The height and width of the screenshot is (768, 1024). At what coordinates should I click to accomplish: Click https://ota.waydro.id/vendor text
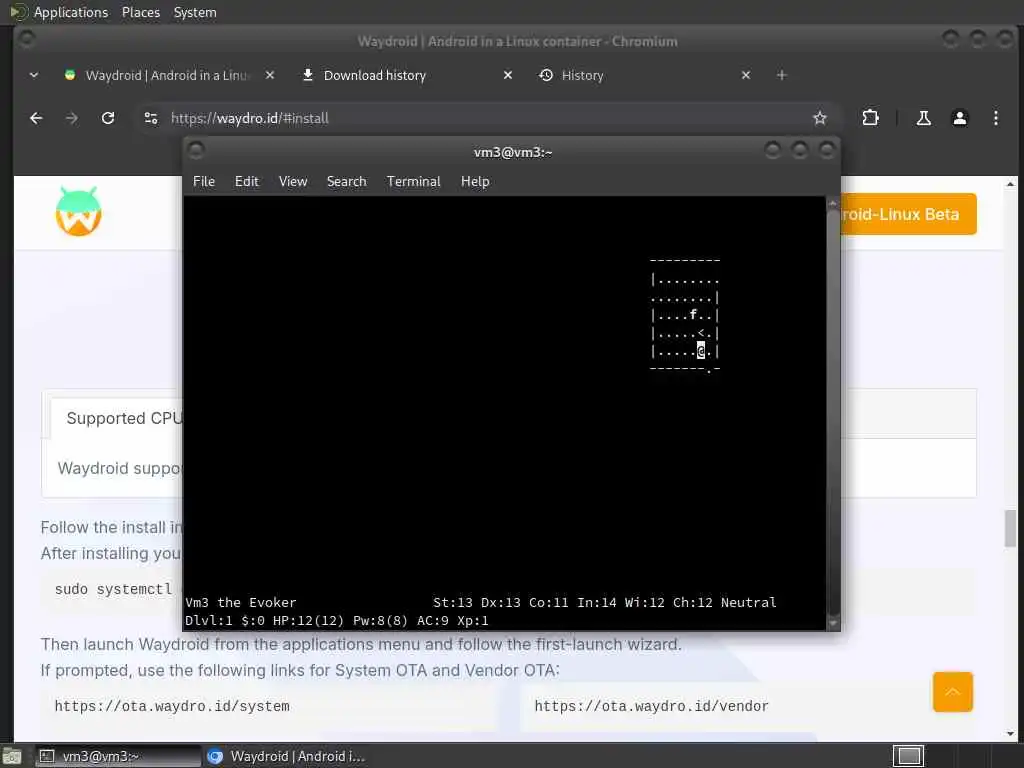click(x=651, y=706)
